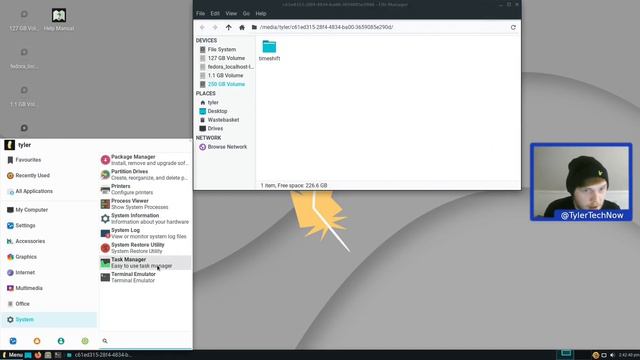Screen dimensions: 640x360
Task: Launch Package Manager from menu
Action: [145, 160]
